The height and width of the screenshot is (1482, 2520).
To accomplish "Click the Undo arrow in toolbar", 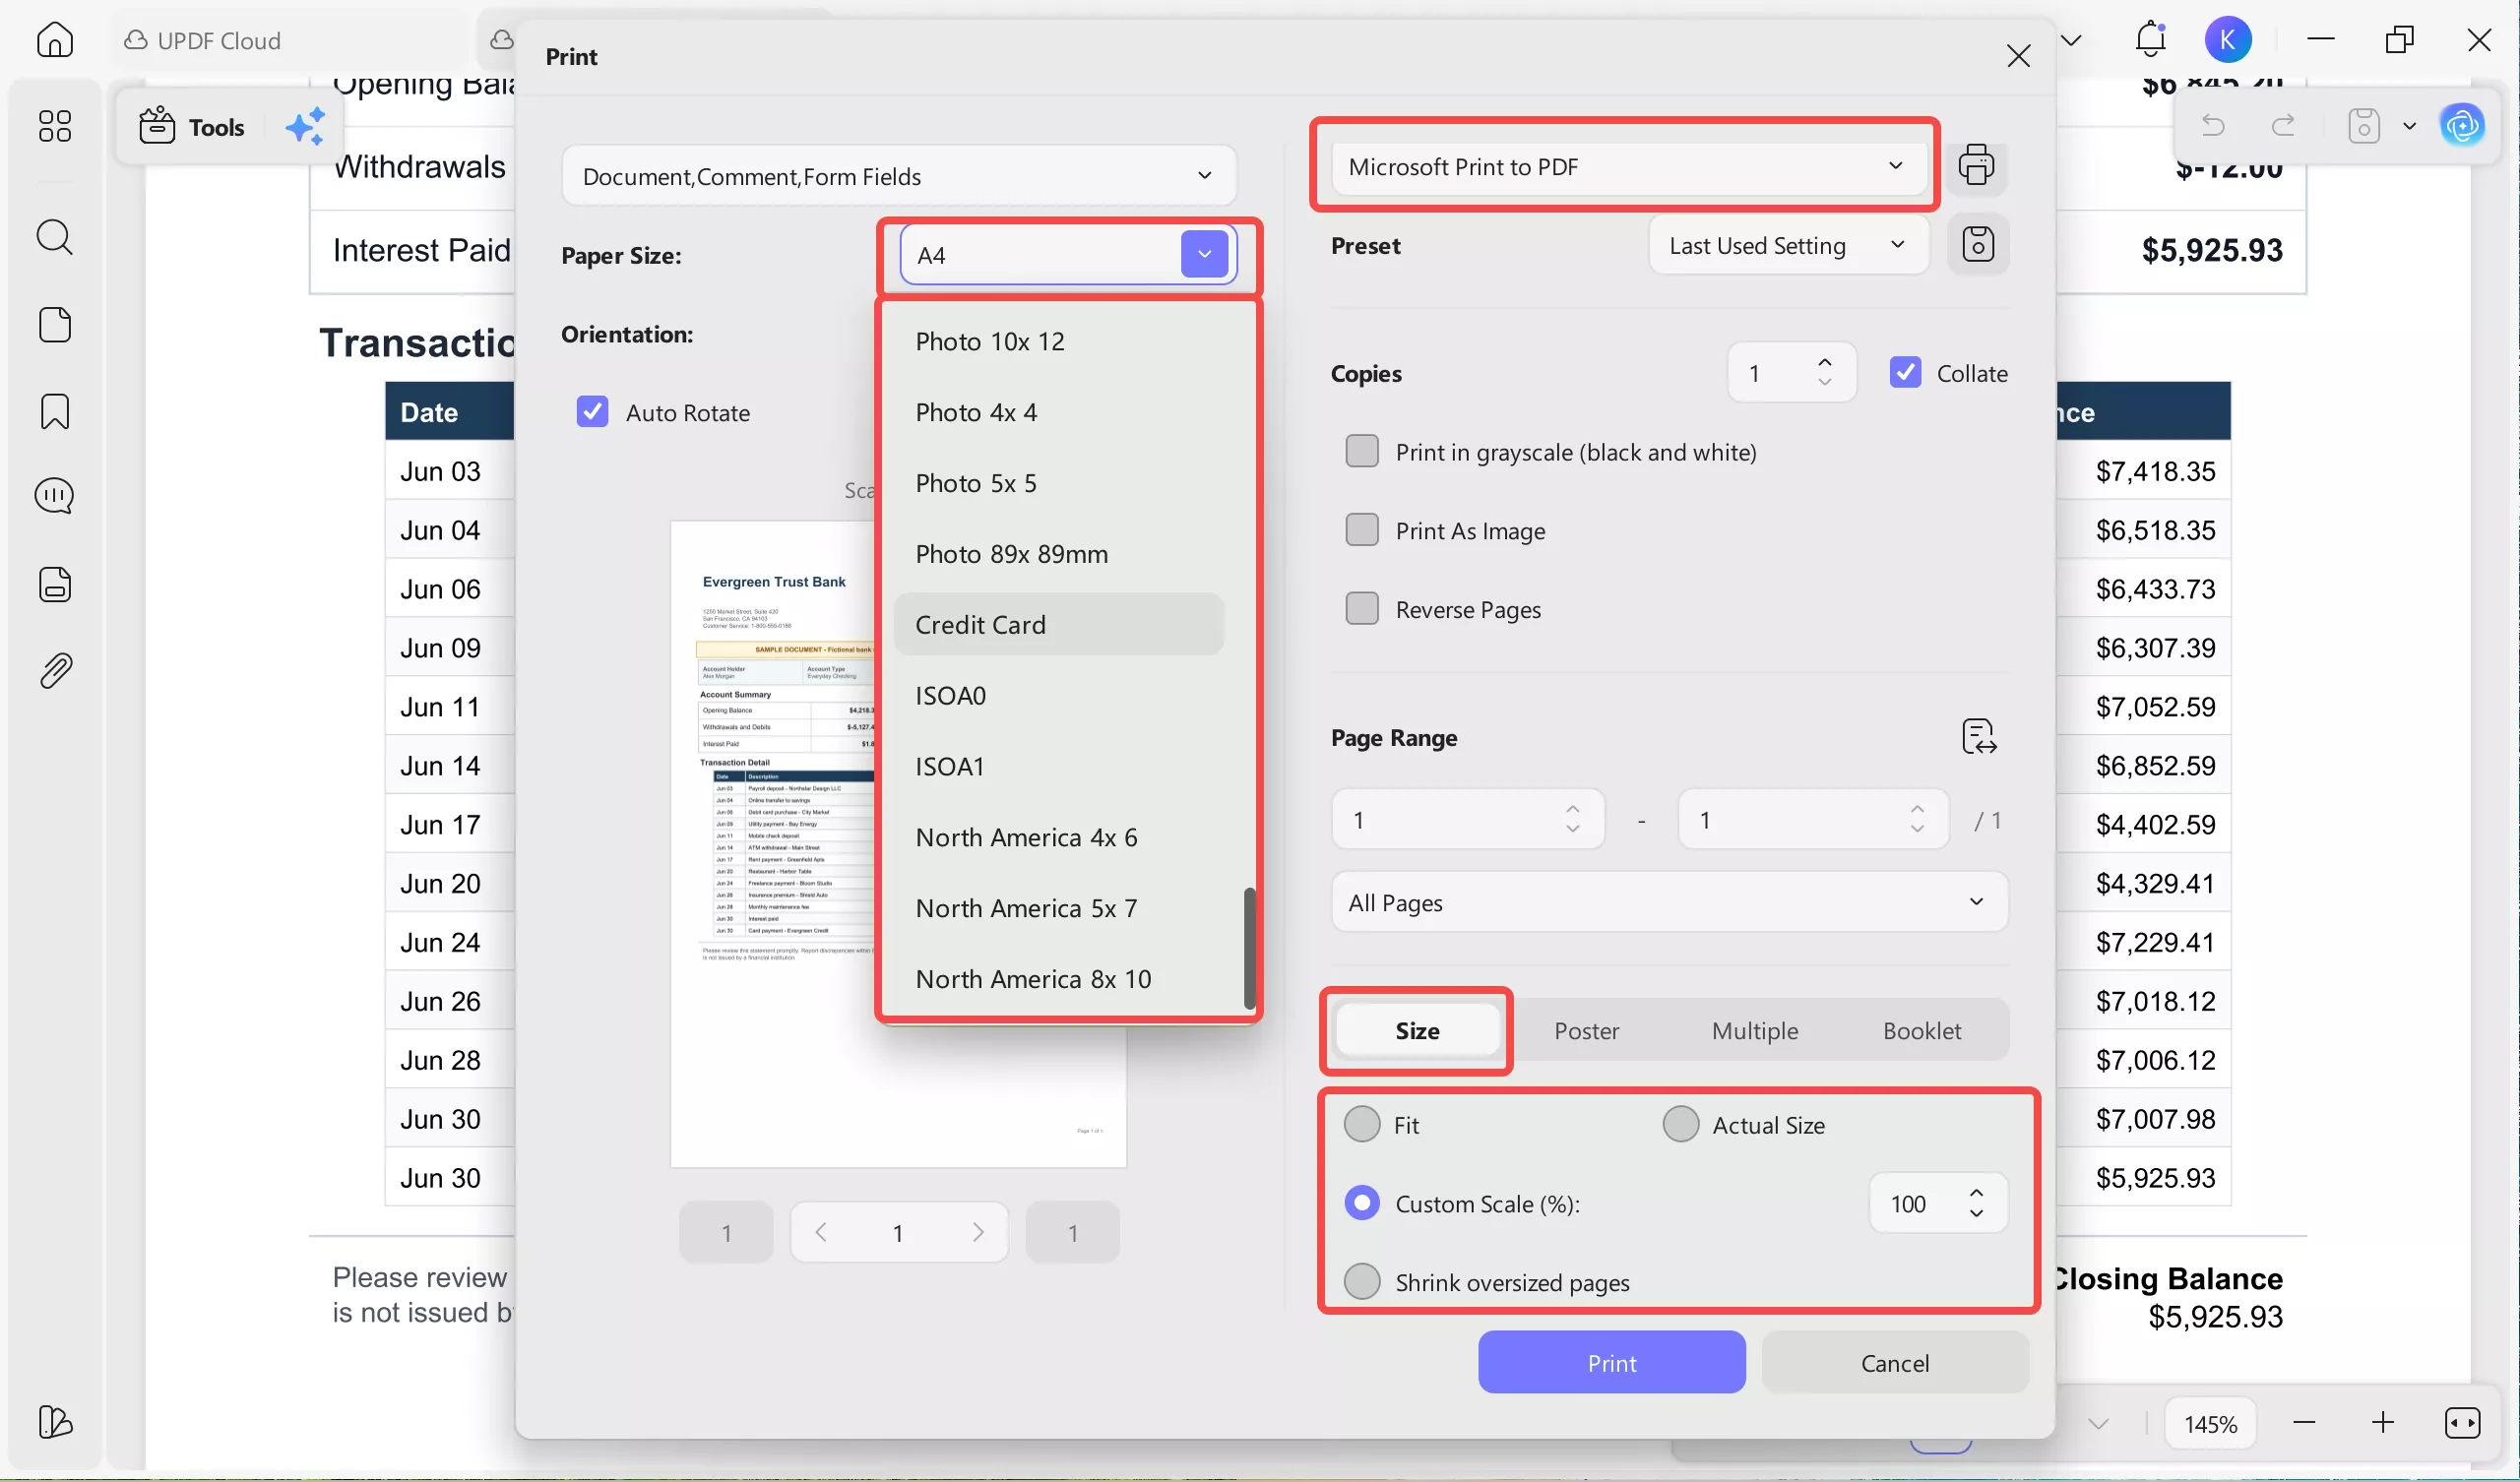I will point(2213,126).
